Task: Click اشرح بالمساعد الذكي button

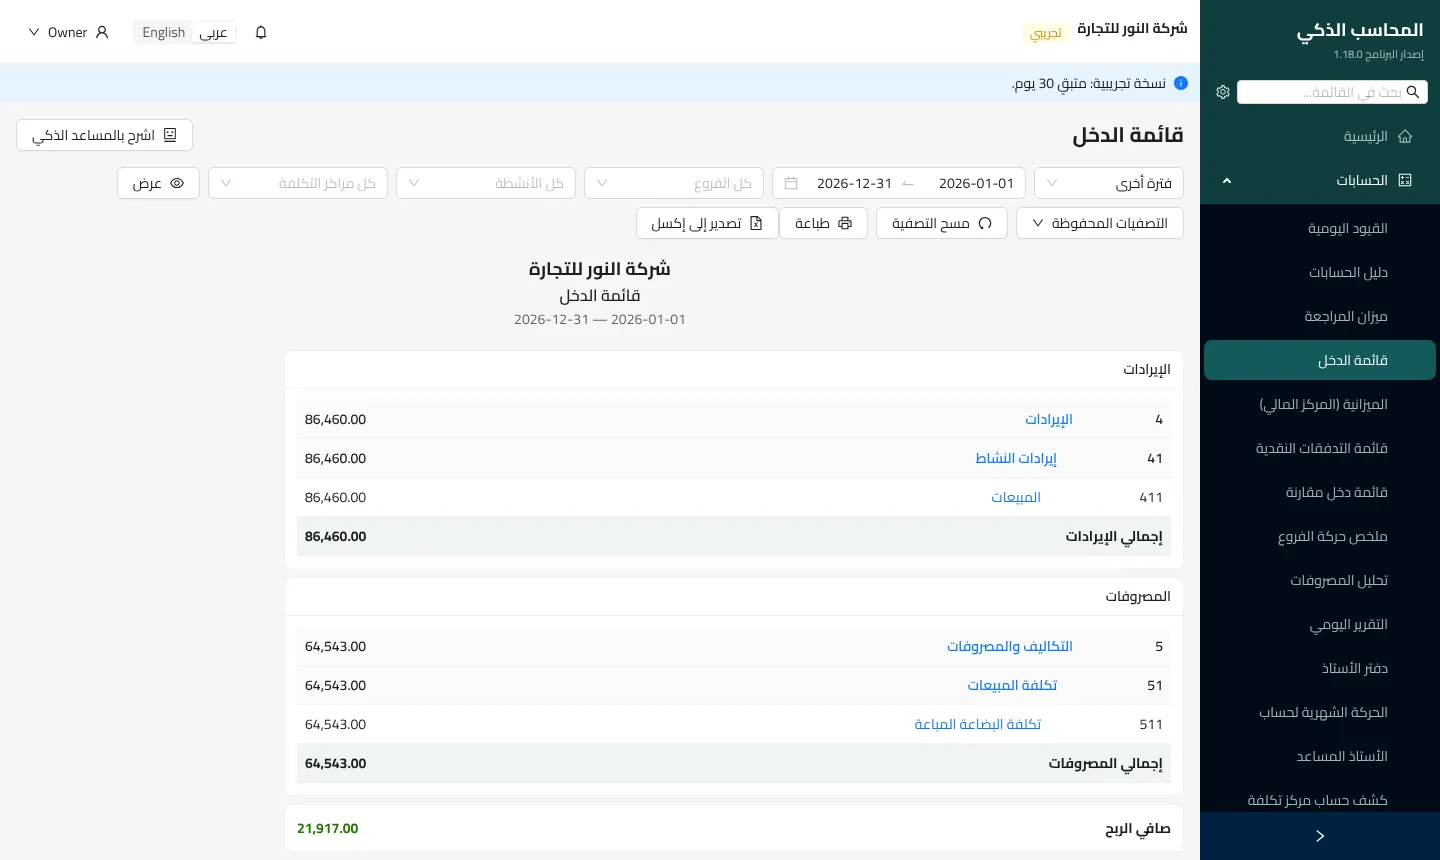Action: (104, 135)
